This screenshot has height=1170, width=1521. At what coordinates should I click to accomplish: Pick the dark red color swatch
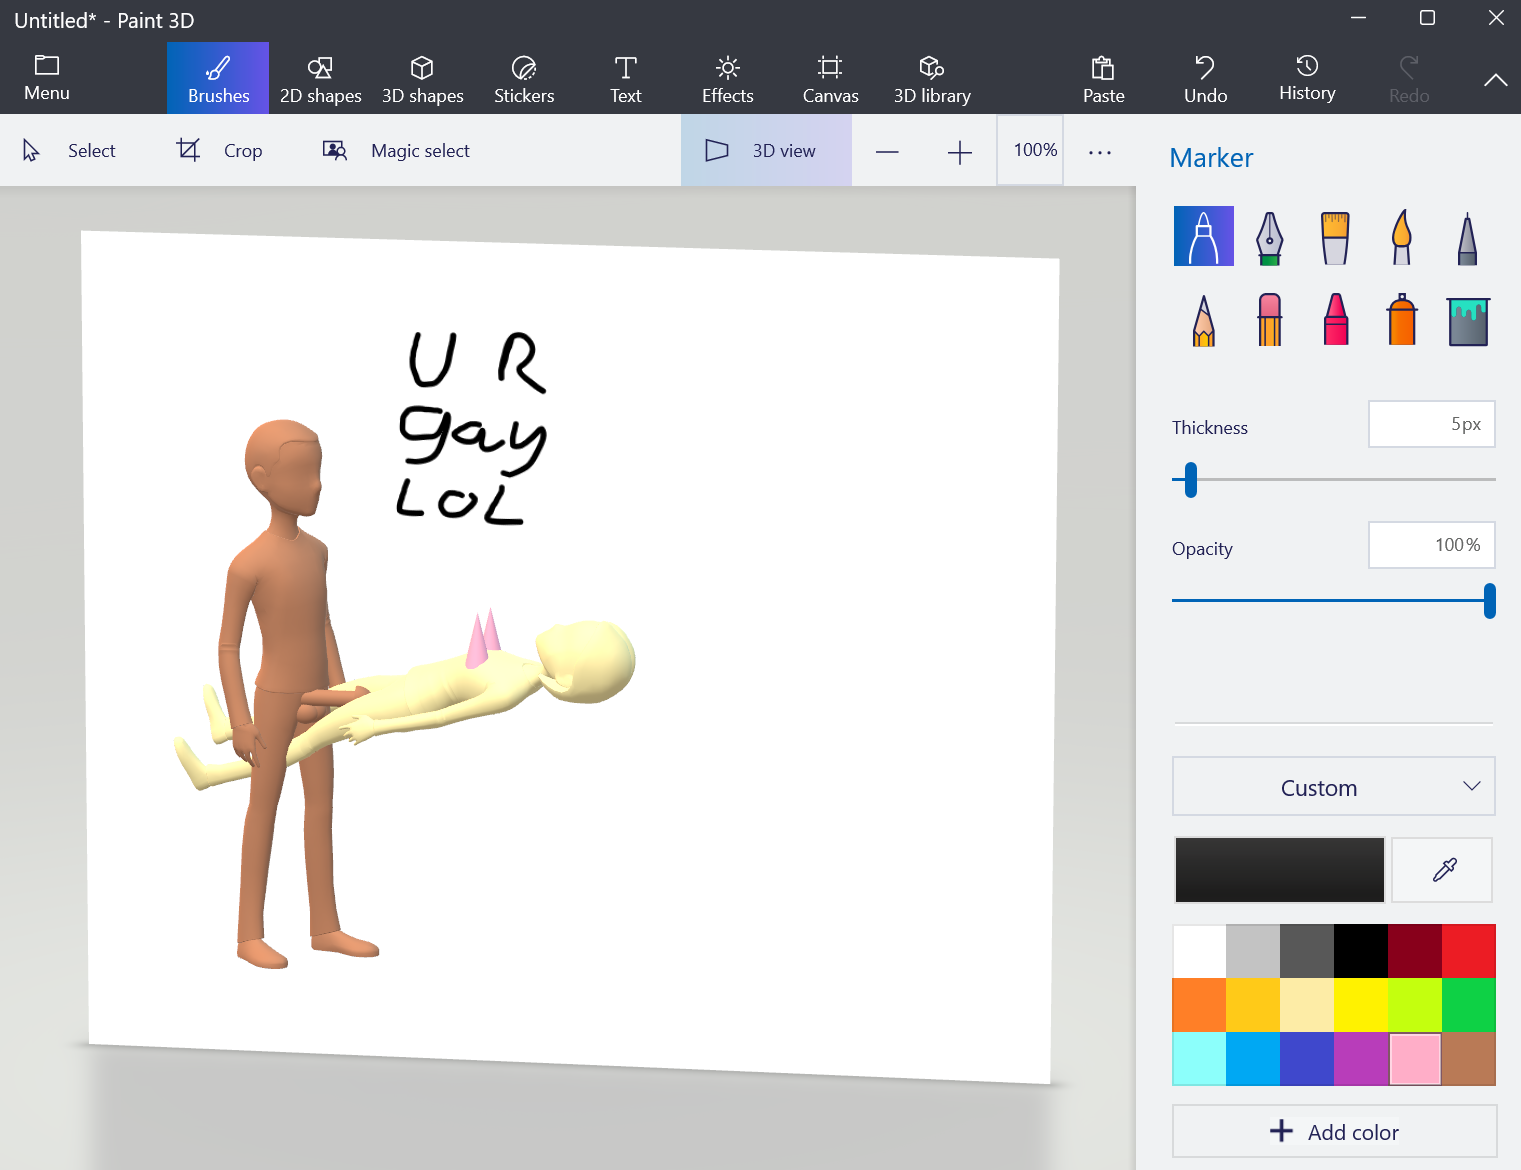[1415, 951]
